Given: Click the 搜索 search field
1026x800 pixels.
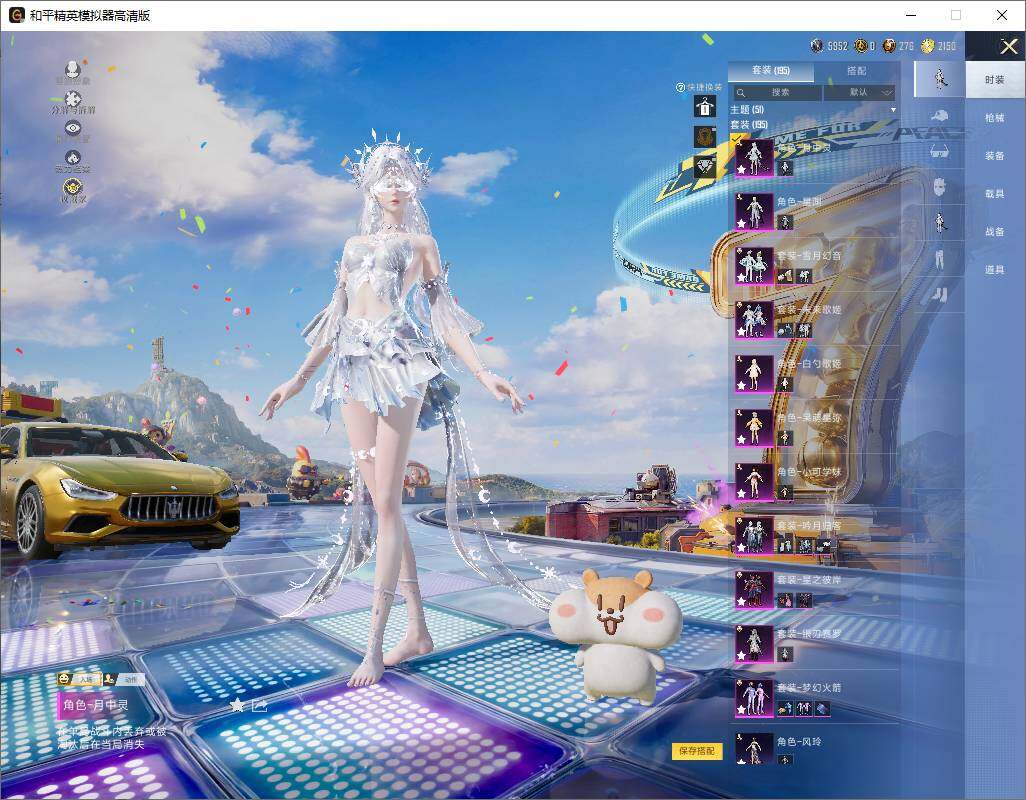Looking at the screenshot, I should coord(776,93).
